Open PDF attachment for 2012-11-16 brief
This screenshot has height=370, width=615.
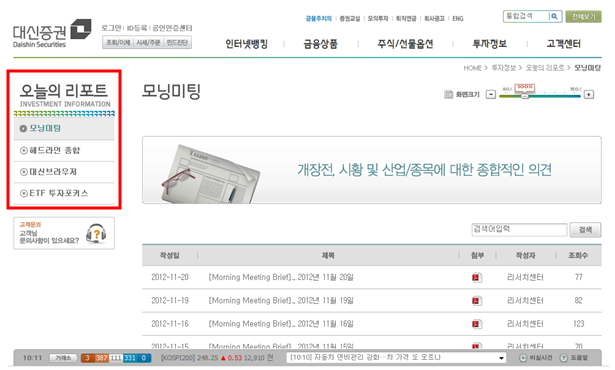coord(476,324)
